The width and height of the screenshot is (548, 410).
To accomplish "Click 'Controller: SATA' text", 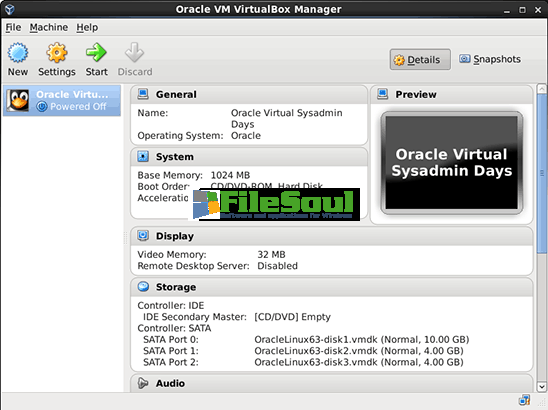I will point(174,328).
